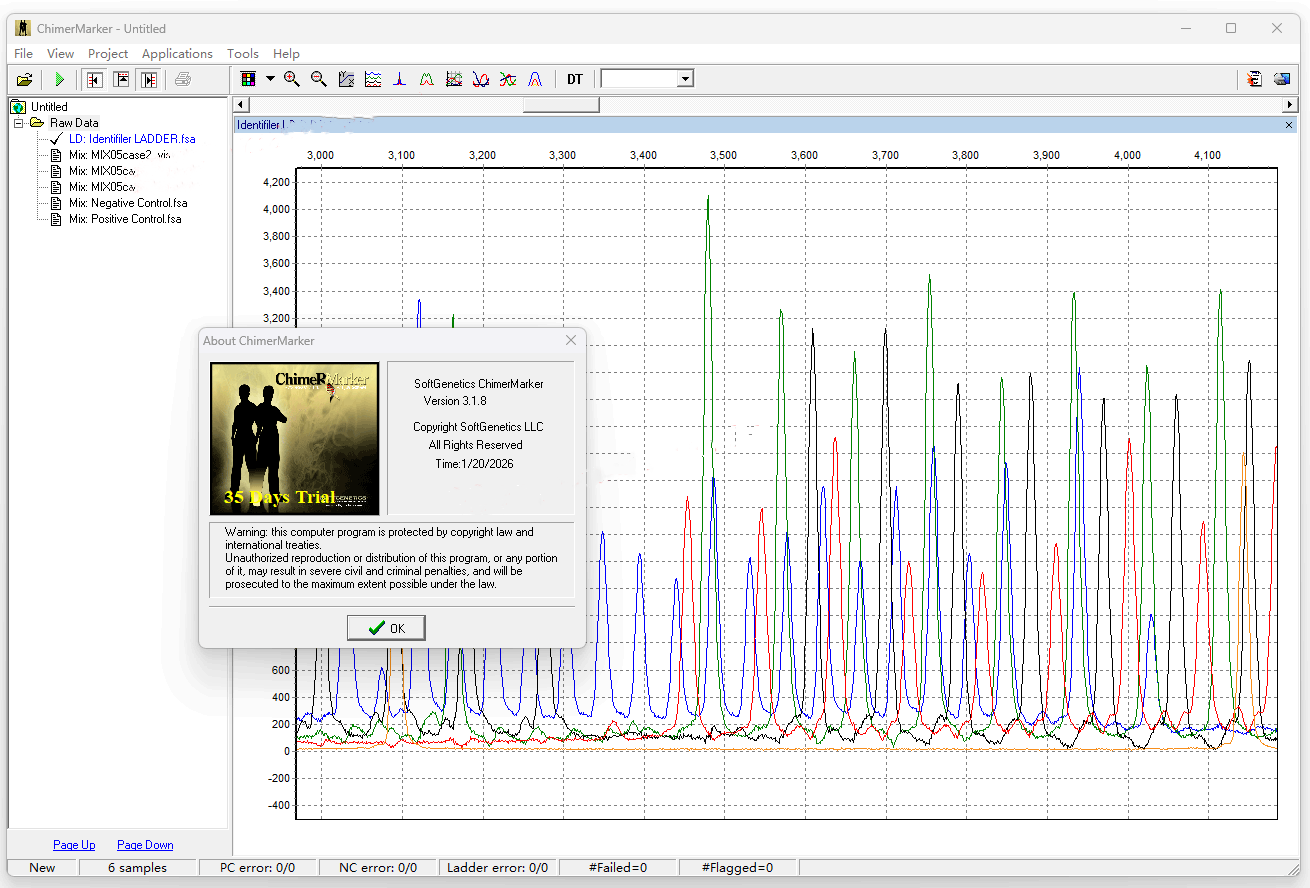The image size is (1310, 888).
Task: Open the View menu
Action: [x=60, y=54]
